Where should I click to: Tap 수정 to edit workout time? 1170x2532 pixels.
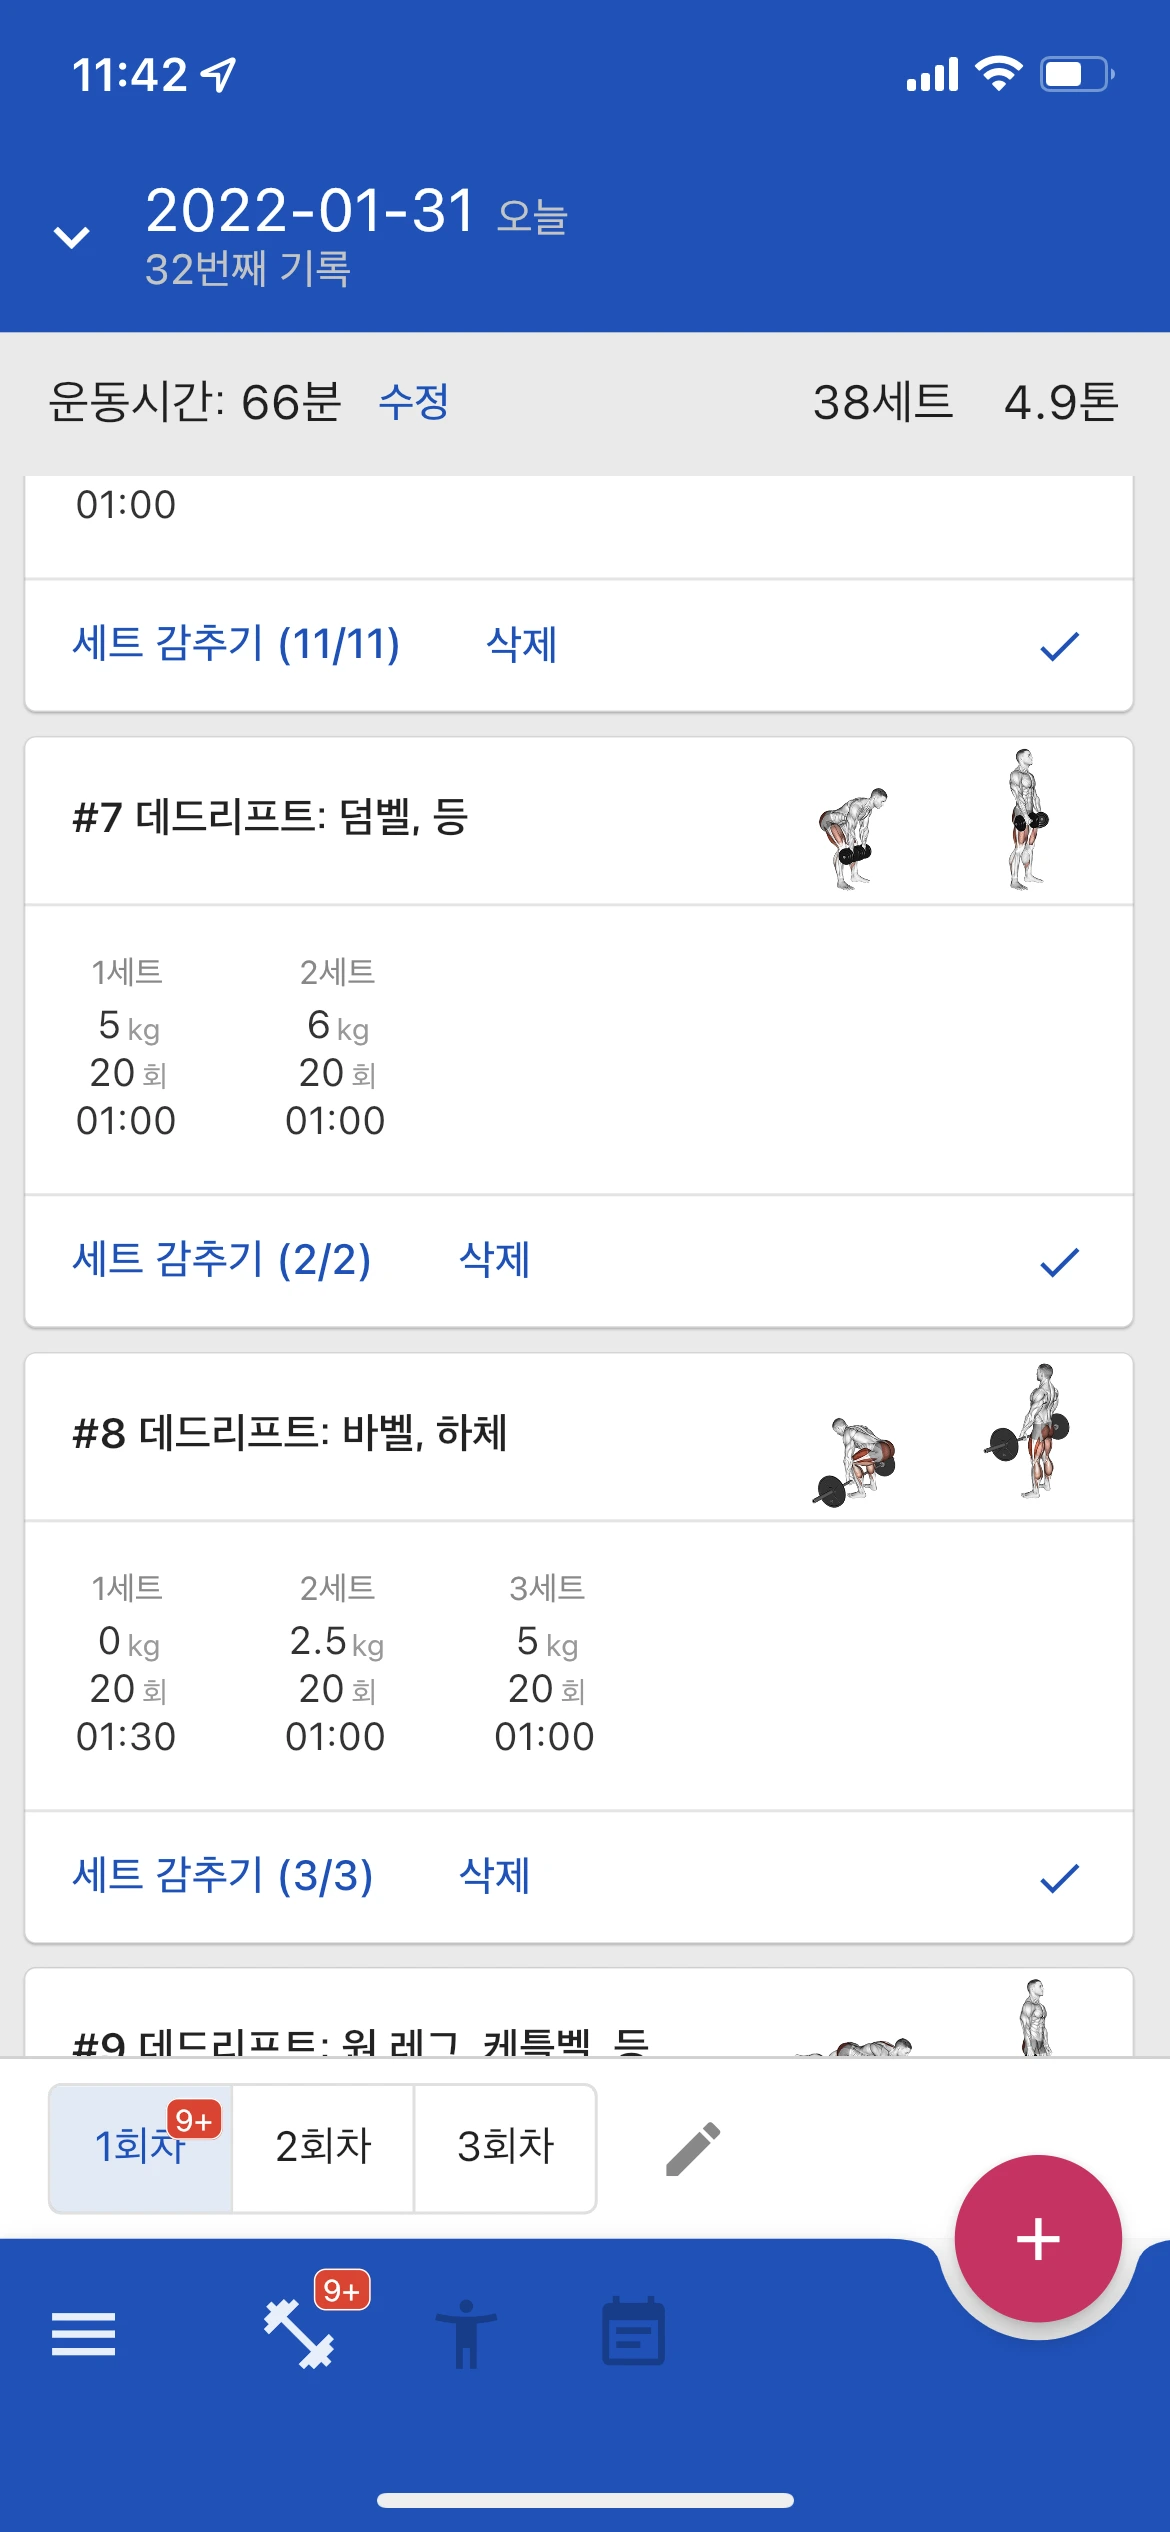pyautogui.click(x=414, y=402)
